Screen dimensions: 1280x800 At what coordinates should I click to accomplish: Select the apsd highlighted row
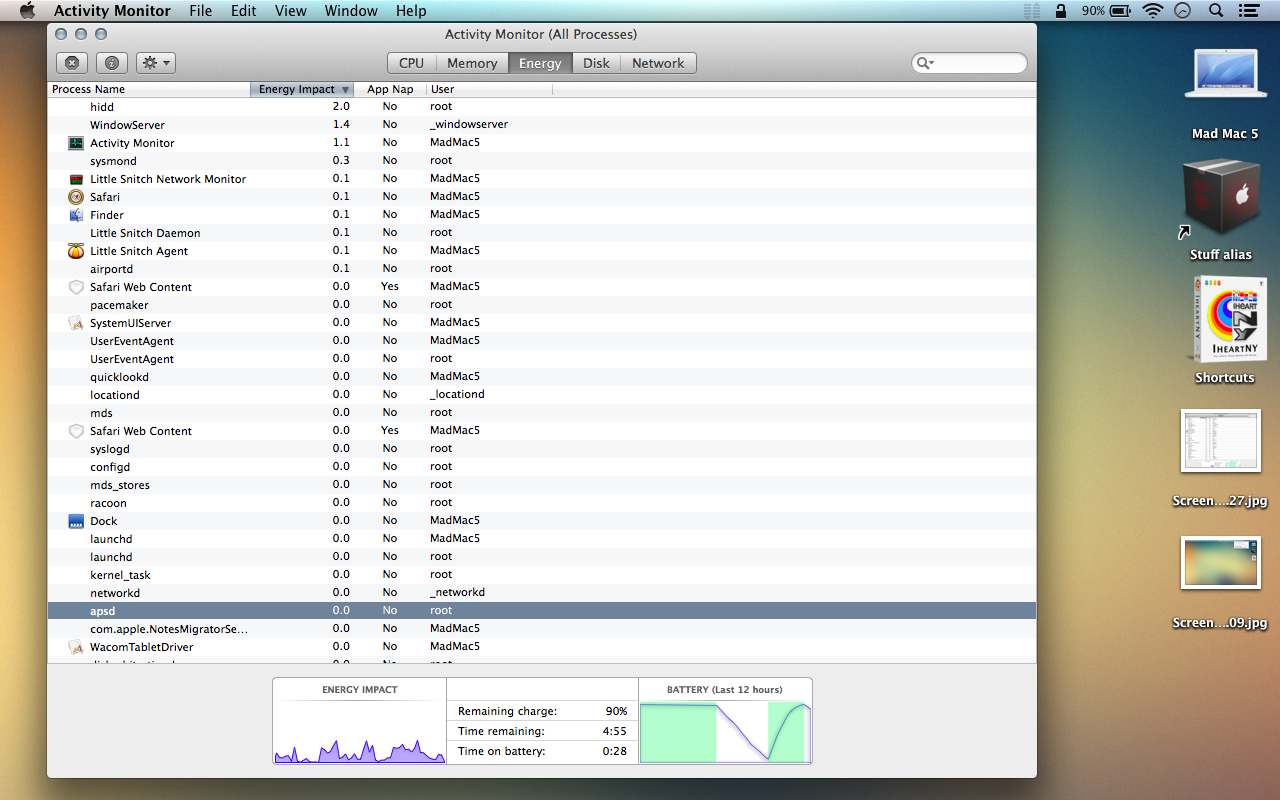tap(541, 611)
